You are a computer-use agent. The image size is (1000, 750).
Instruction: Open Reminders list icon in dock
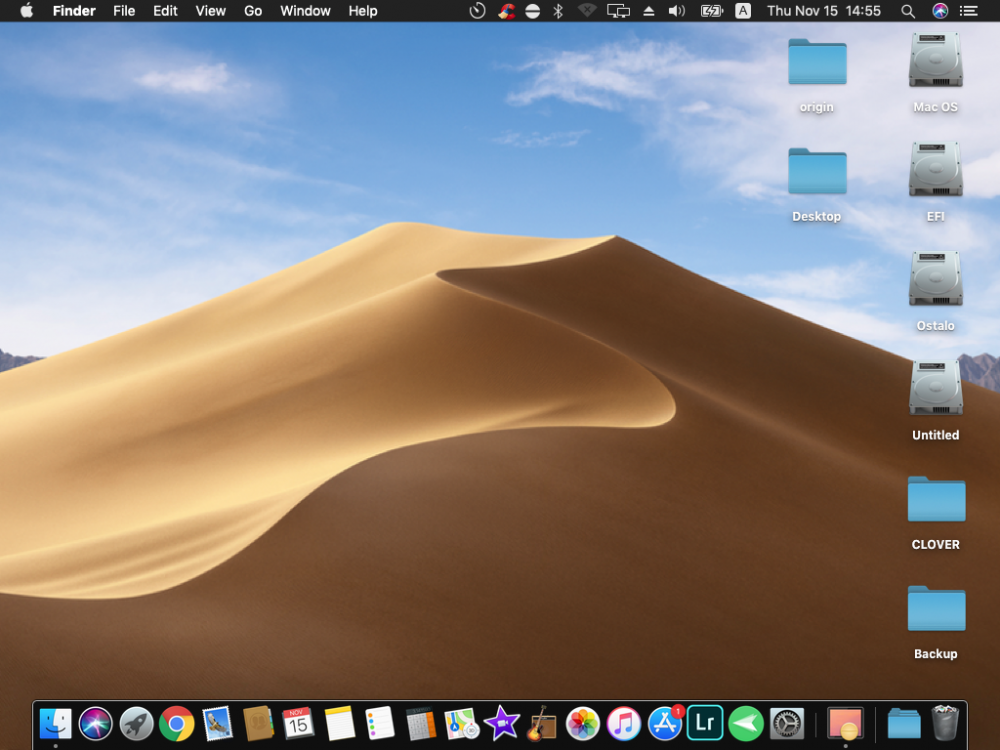pyautogui.click(x=379, y=724)
